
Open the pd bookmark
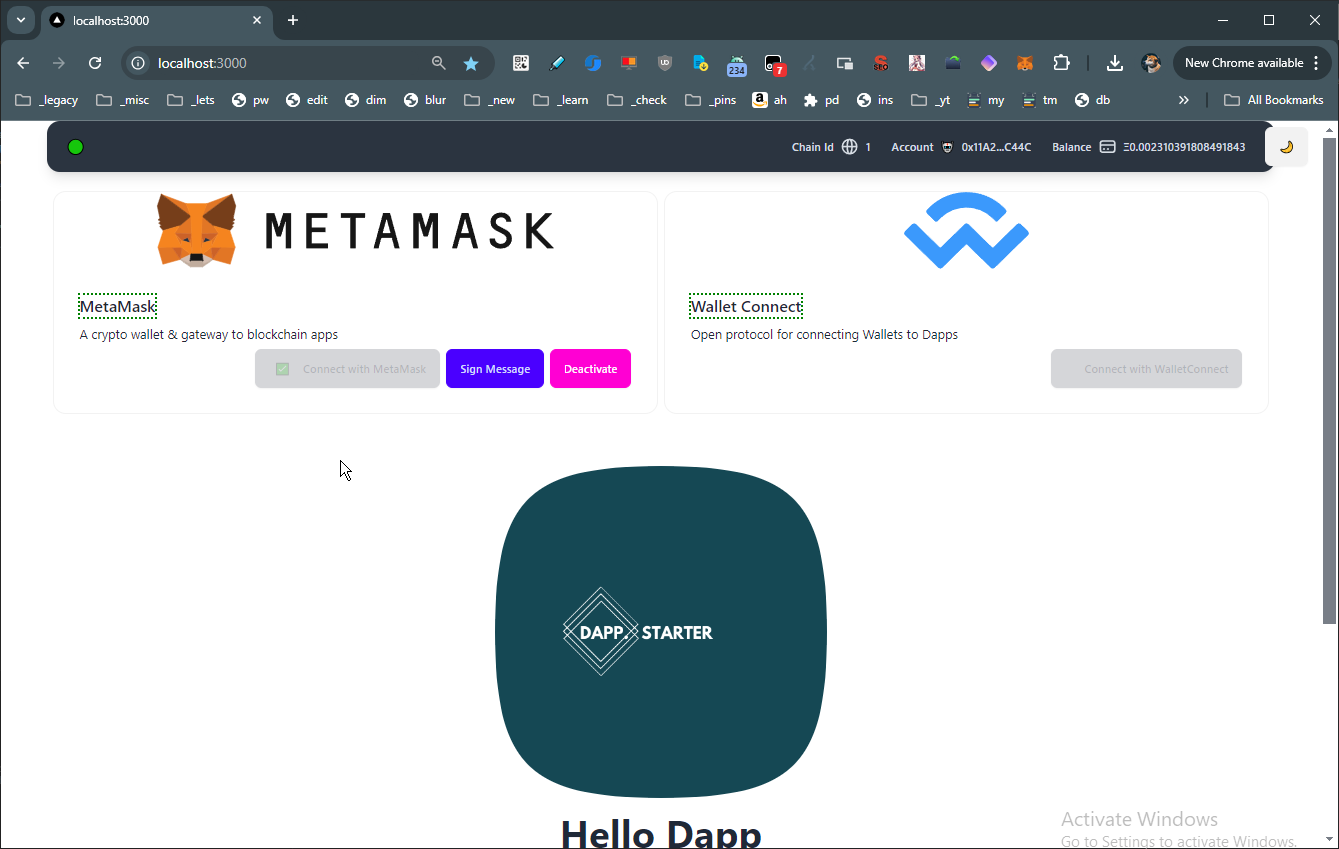(x=822, y=100)
